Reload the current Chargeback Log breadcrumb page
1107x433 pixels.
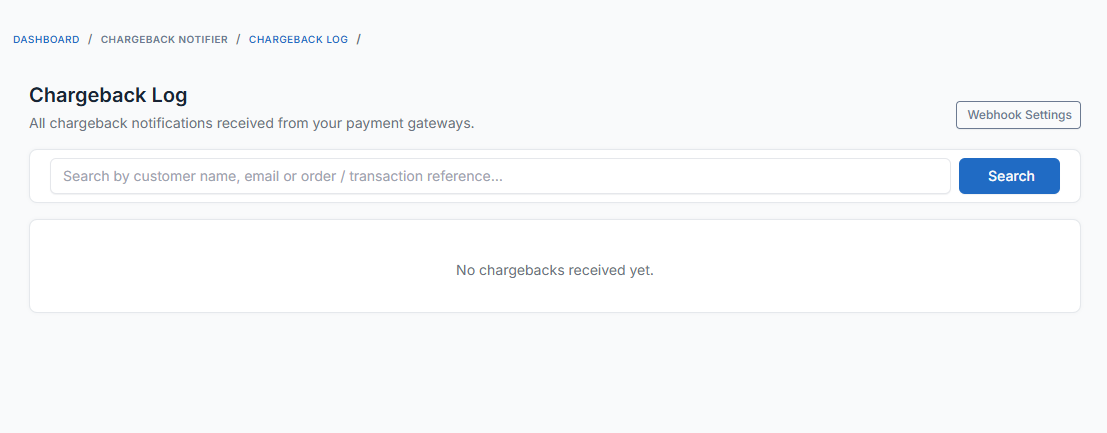tap(298, 40)
